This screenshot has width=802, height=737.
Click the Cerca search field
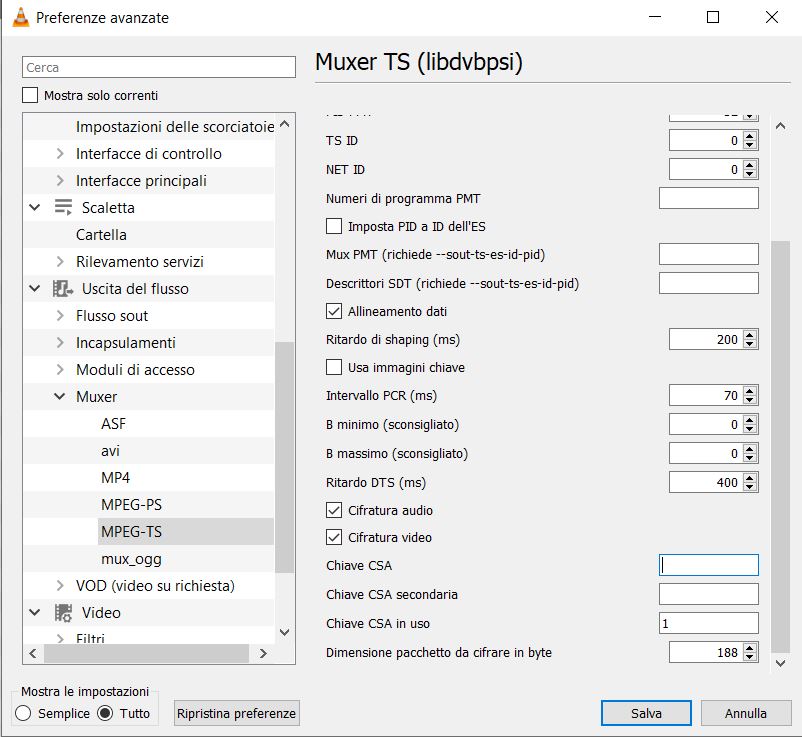[159, 67]
